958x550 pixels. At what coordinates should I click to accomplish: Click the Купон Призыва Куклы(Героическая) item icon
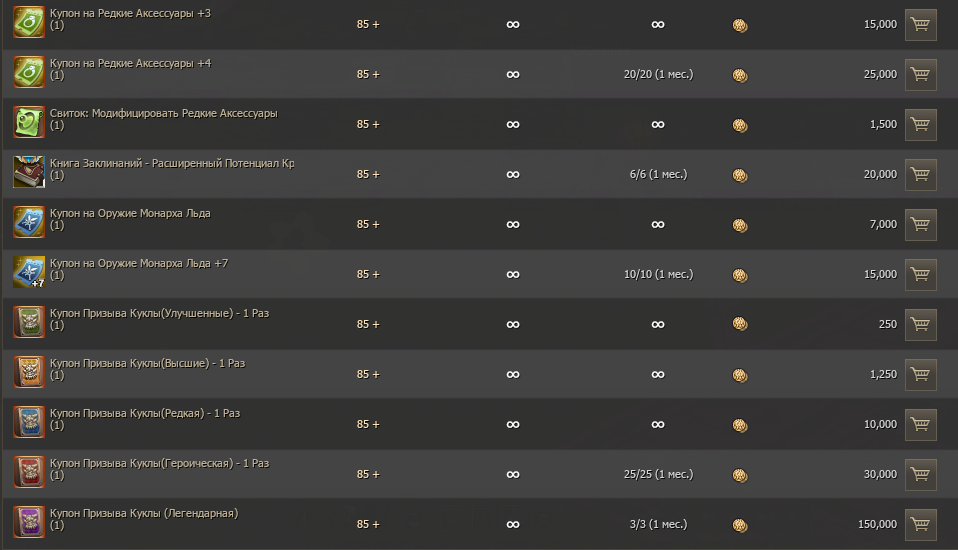(28, 472)
